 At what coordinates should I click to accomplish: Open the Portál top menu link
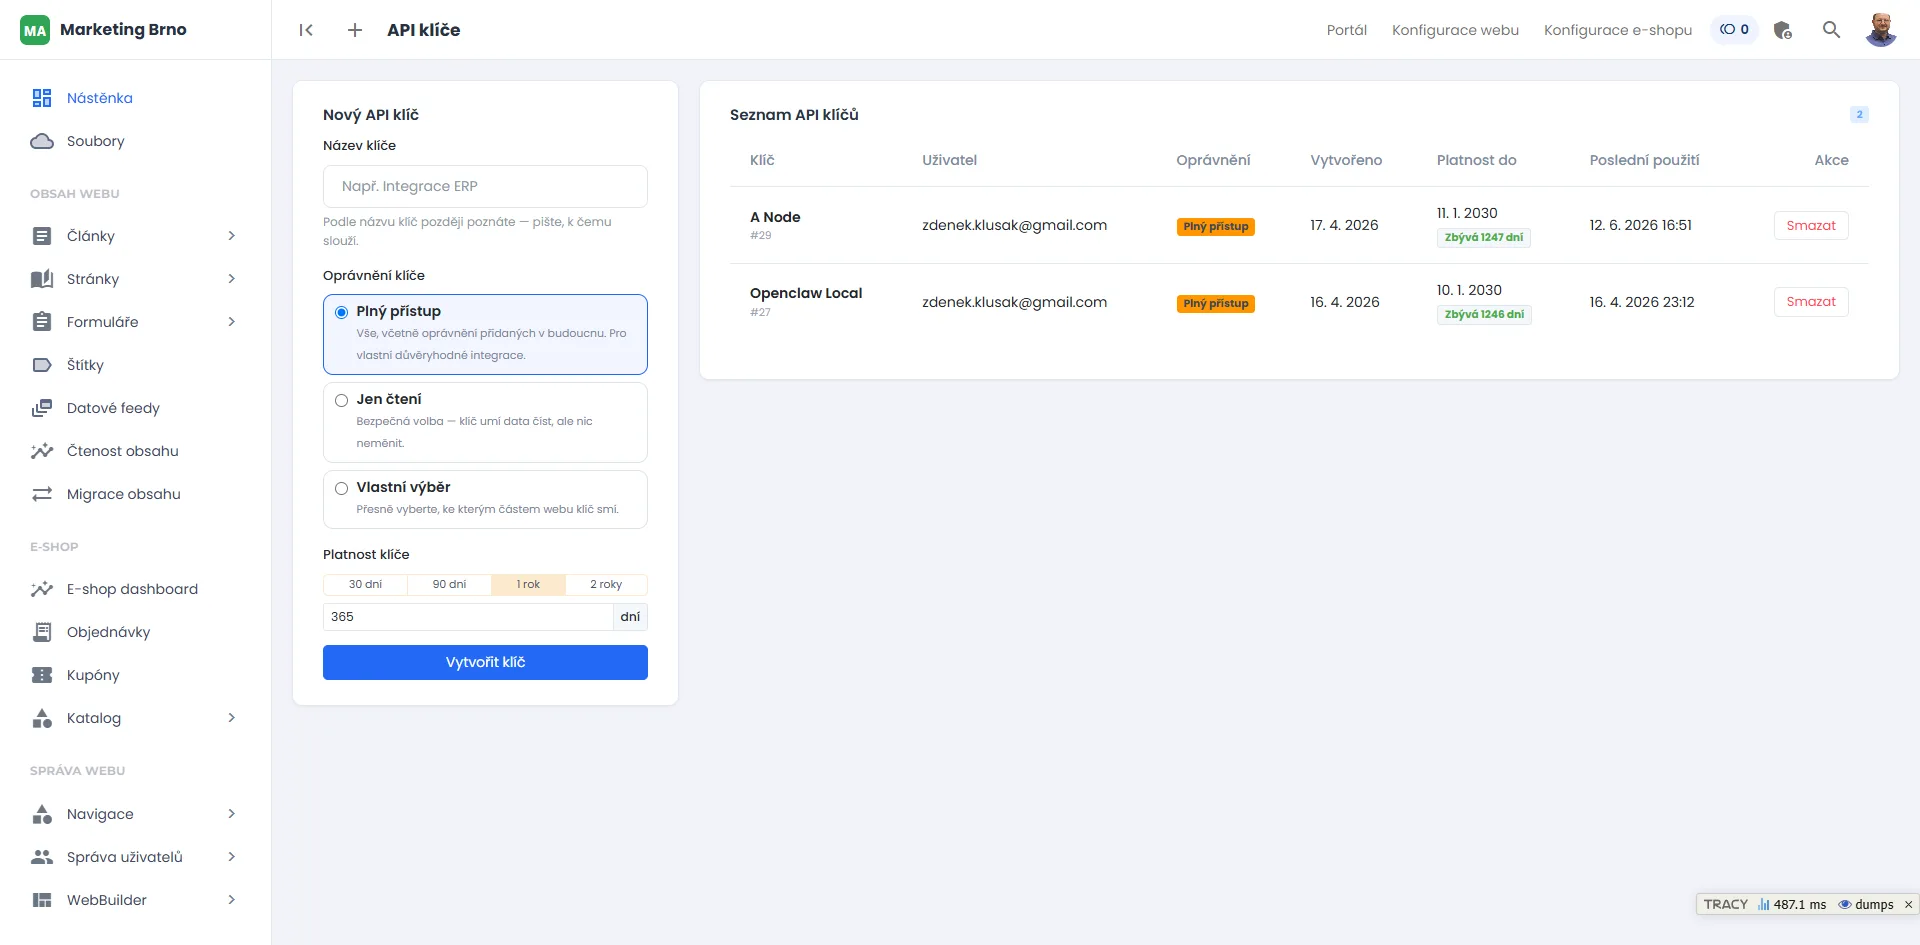[1346, 30]
